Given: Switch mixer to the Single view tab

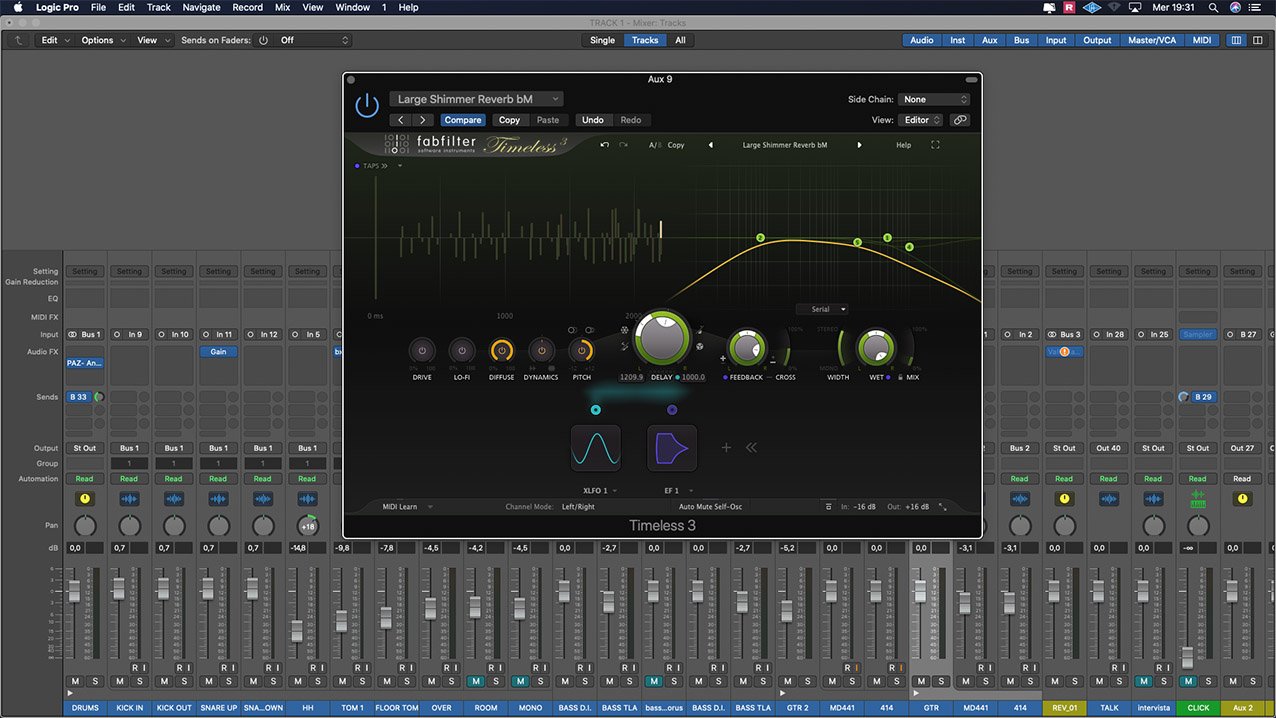Looking at the screenshot, I should click(x=602, y=40).
